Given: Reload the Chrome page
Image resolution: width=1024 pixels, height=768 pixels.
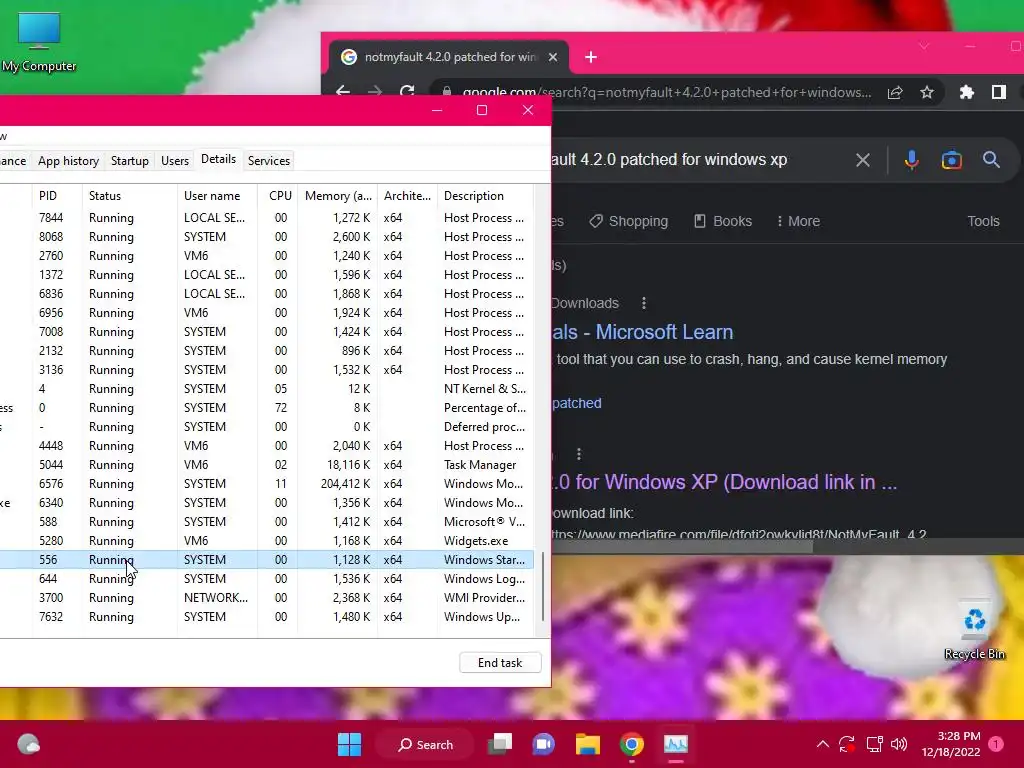Looking at the screenshot, I should point(408,91).
